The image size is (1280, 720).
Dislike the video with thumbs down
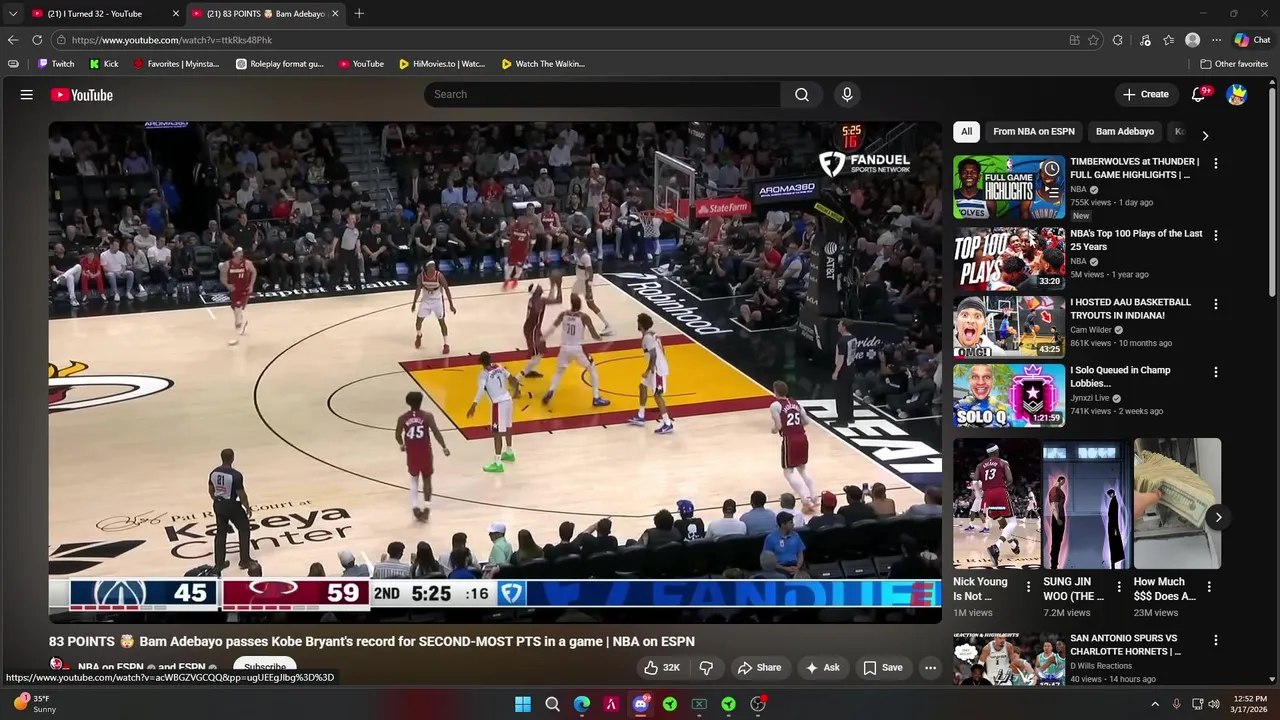pyautogui.click(x=706, y=667)
